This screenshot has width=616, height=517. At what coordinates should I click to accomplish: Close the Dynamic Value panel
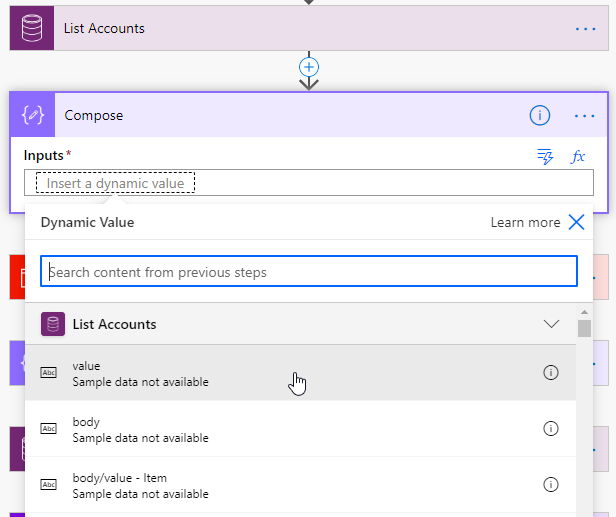point(576,222)
